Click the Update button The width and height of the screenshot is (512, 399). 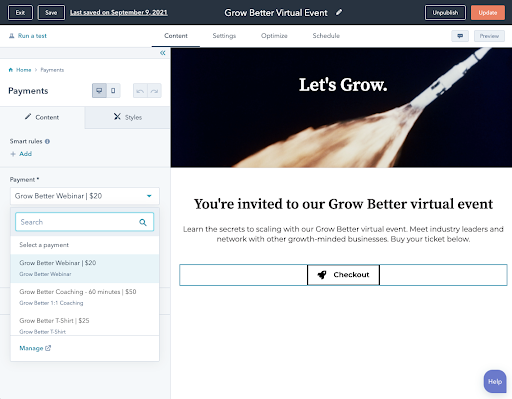(x=488, y=13)
